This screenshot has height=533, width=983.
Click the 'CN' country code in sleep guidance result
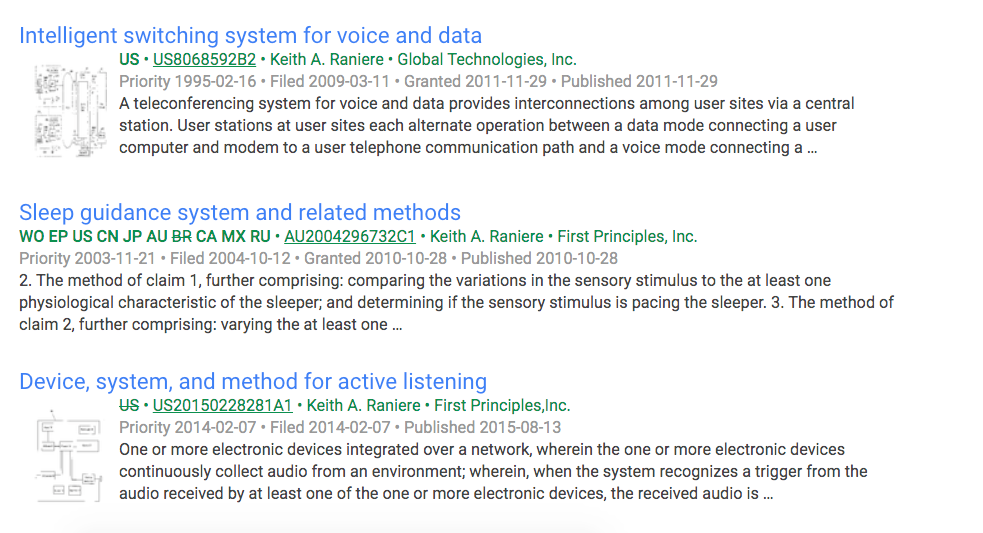[x=107, y=236]
